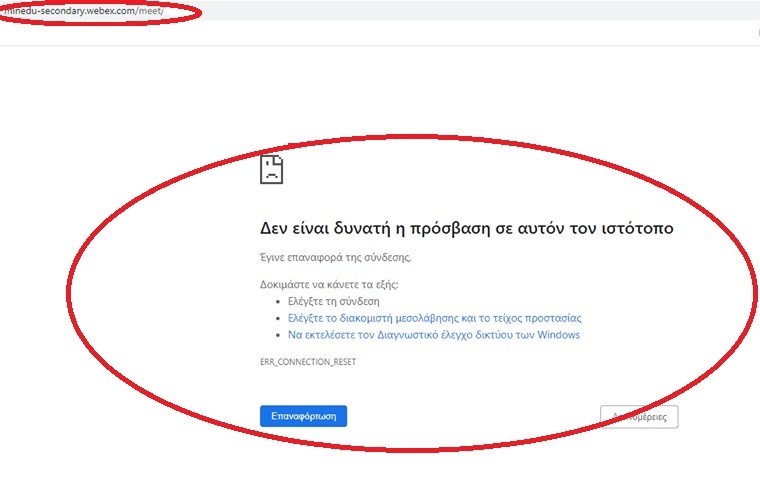Open the Λεπτομέρειες details button
The image size is (760, 480).
[x=639, y=417]
